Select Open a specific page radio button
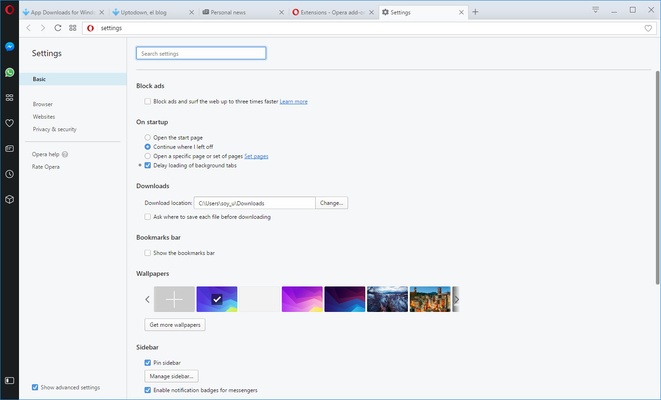Viewport: 661px width, 400px height. [148, 156]
